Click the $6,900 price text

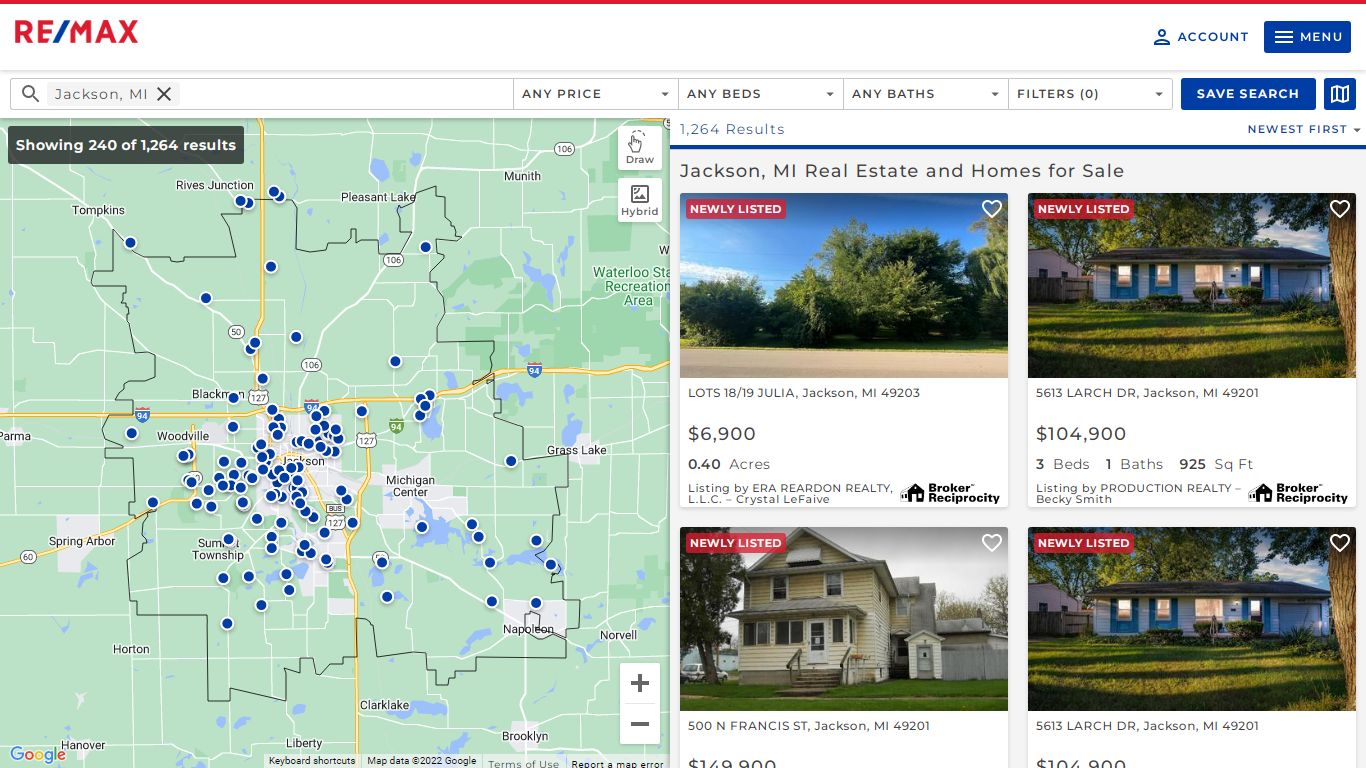[722, 434]
